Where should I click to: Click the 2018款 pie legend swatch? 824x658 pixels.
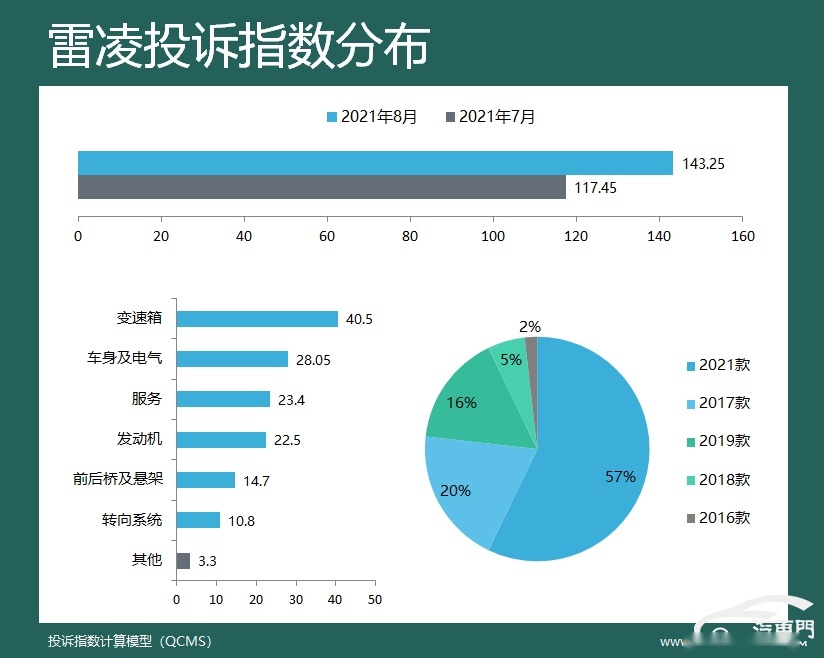(691, 480)
